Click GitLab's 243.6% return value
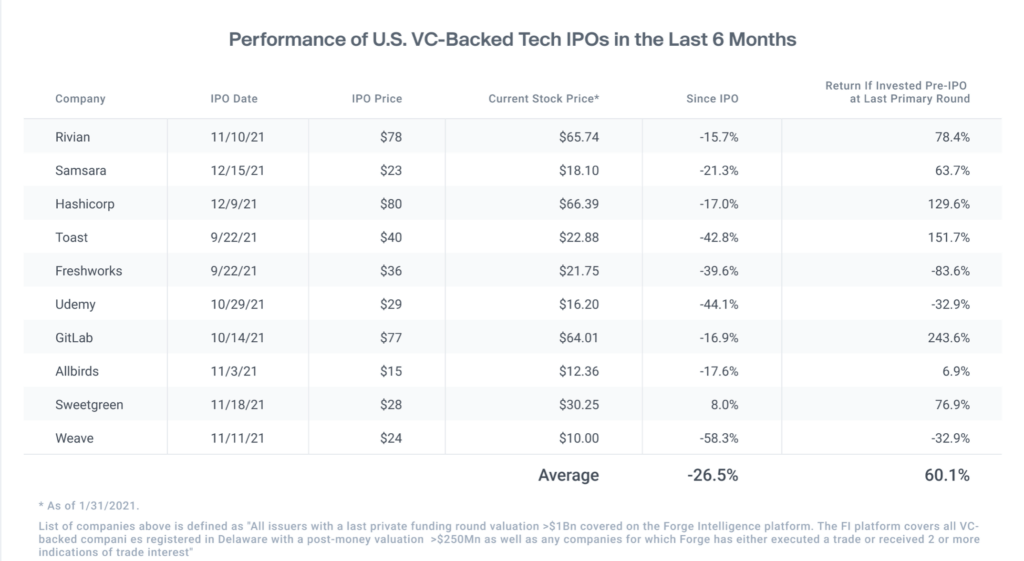1024x561 pixels. tap(949, 338)
